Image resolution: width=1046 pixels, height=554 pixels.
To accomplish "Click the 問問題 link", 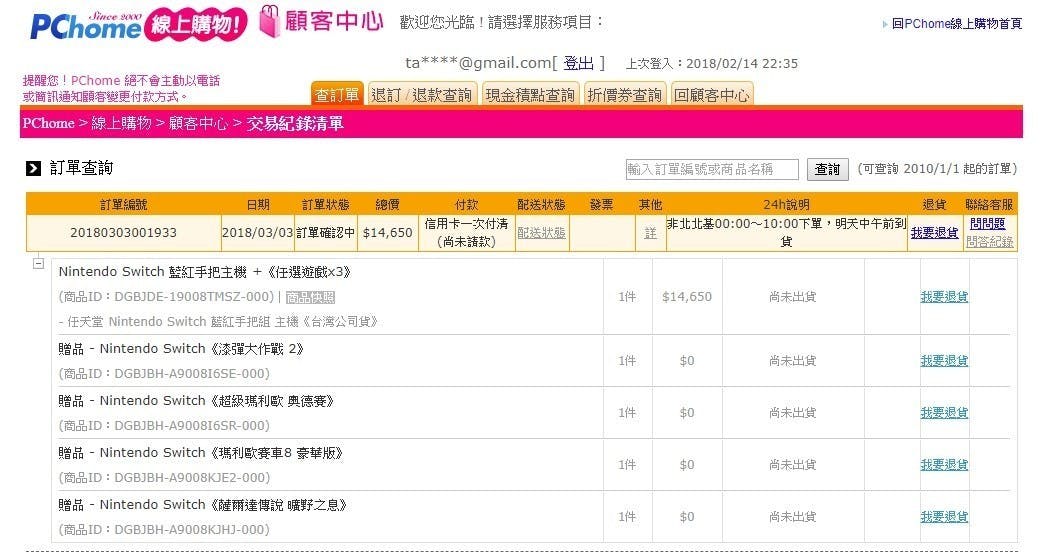I will [x=987, y=224].
